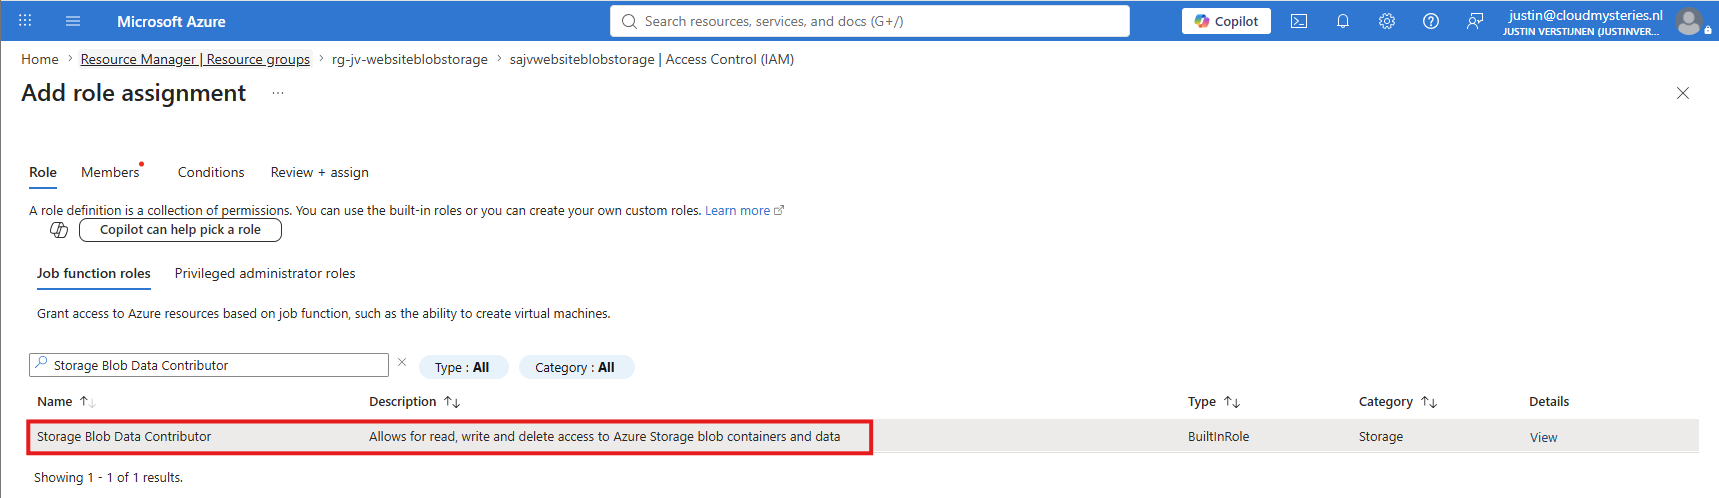The height and width of the screenshot is (498, 1719).
Task: Select the Storage Blob Data Contributor row
Action: click(x=862, y=437)
